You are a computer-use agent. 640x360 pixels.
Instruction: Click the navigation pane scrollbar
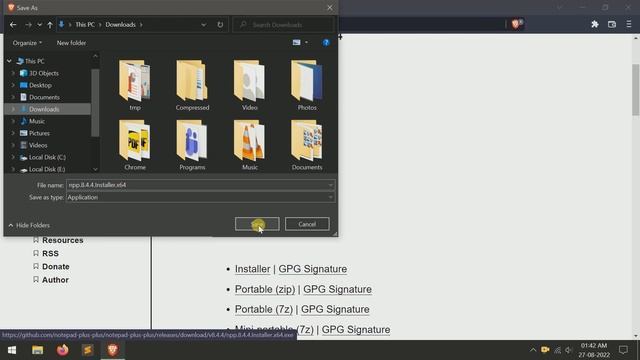click(95, 102)
